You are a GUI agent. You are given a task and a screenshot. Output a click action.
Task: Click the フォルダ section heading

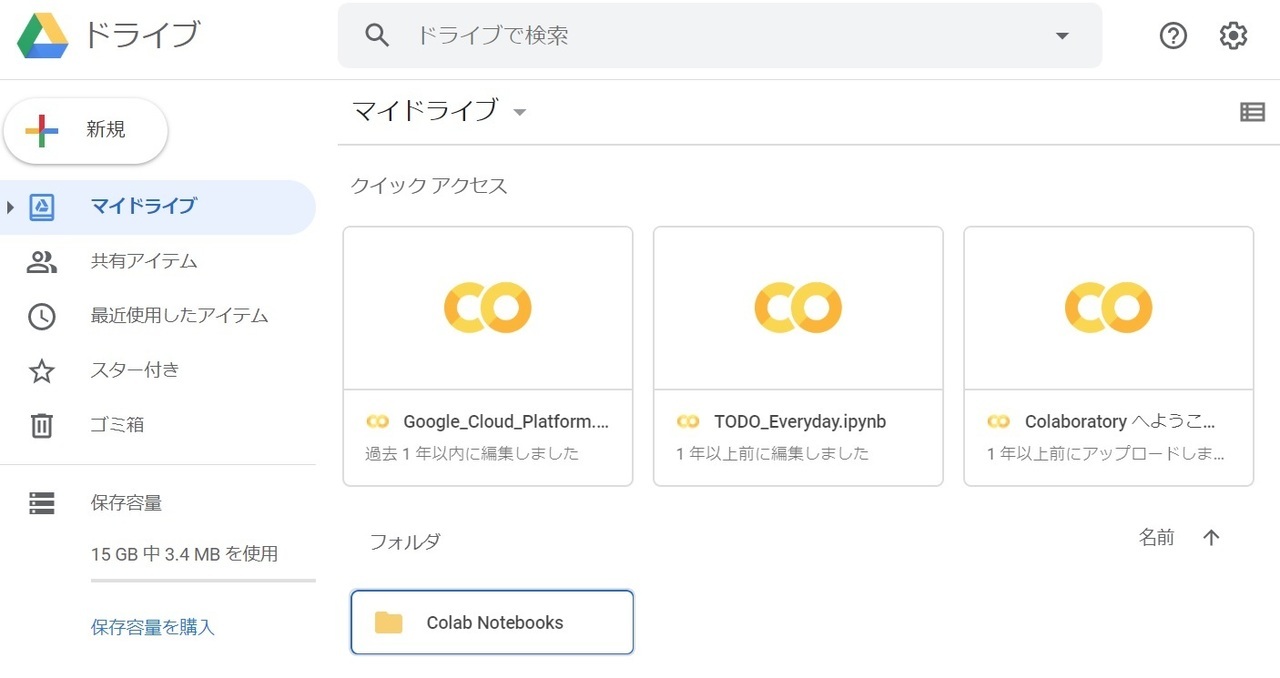(405, 542)
